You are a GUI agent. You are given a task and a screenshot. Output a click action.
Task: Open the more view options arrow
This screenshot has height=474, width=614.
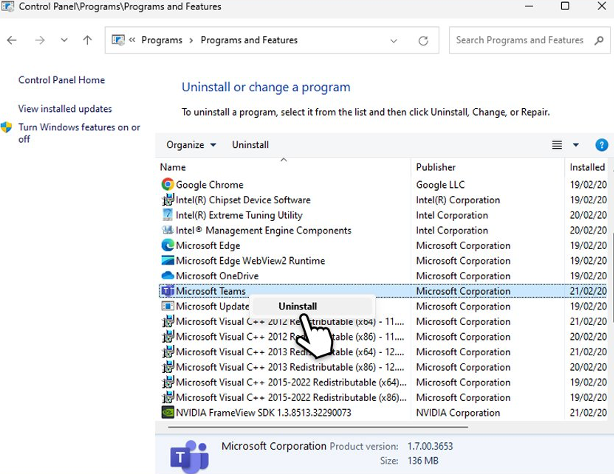click(576, 145)
